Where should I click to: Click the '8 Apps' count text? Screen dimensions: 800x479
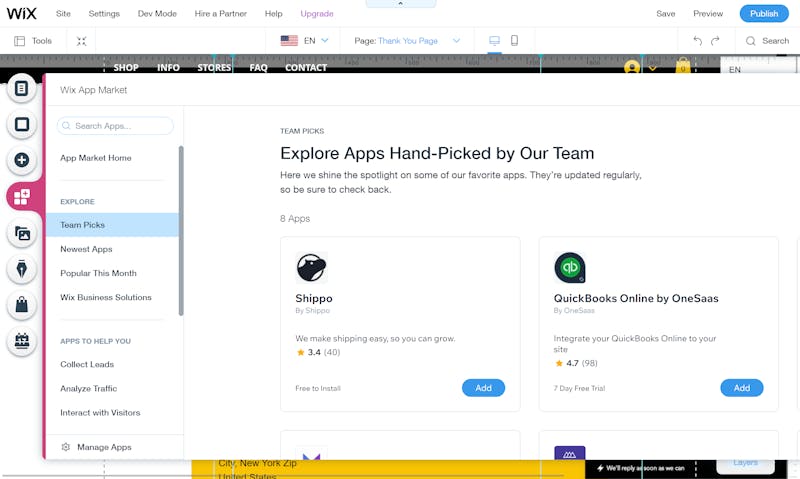click(x=295, y=218)
